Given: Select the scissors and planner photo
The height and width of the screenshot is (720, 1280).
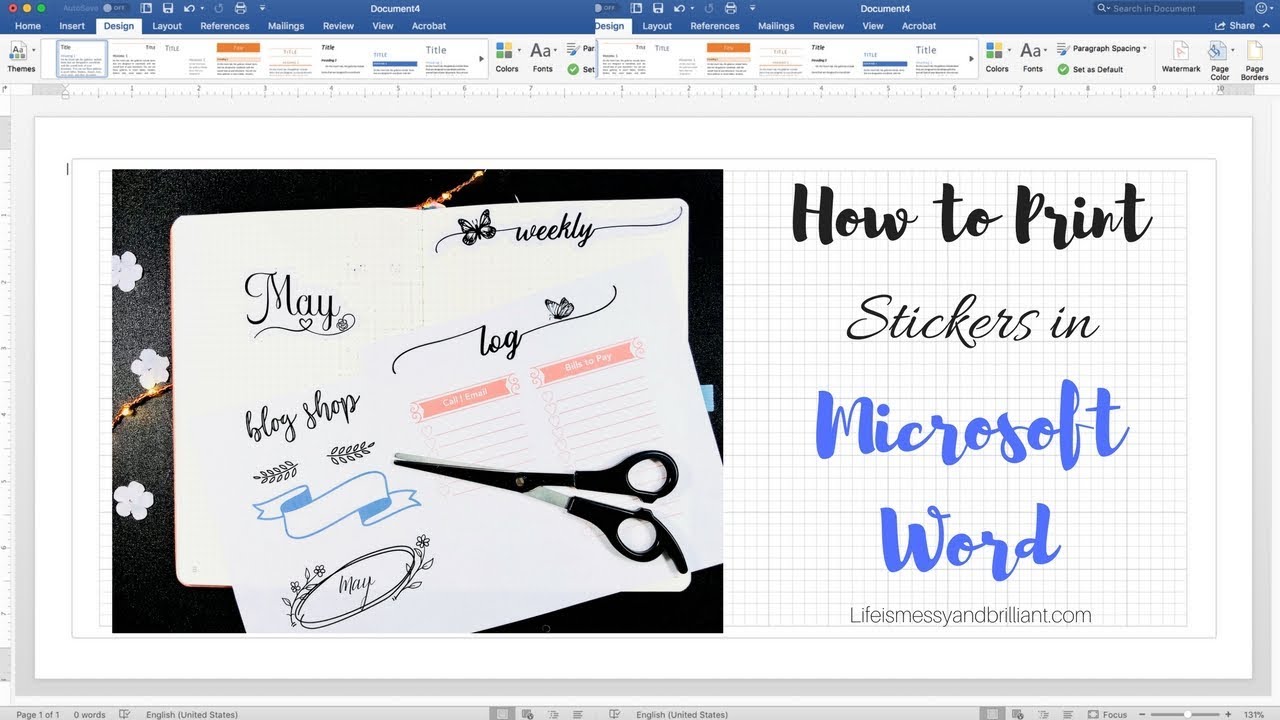Looking at the screenshot, I should pos(417,401).
